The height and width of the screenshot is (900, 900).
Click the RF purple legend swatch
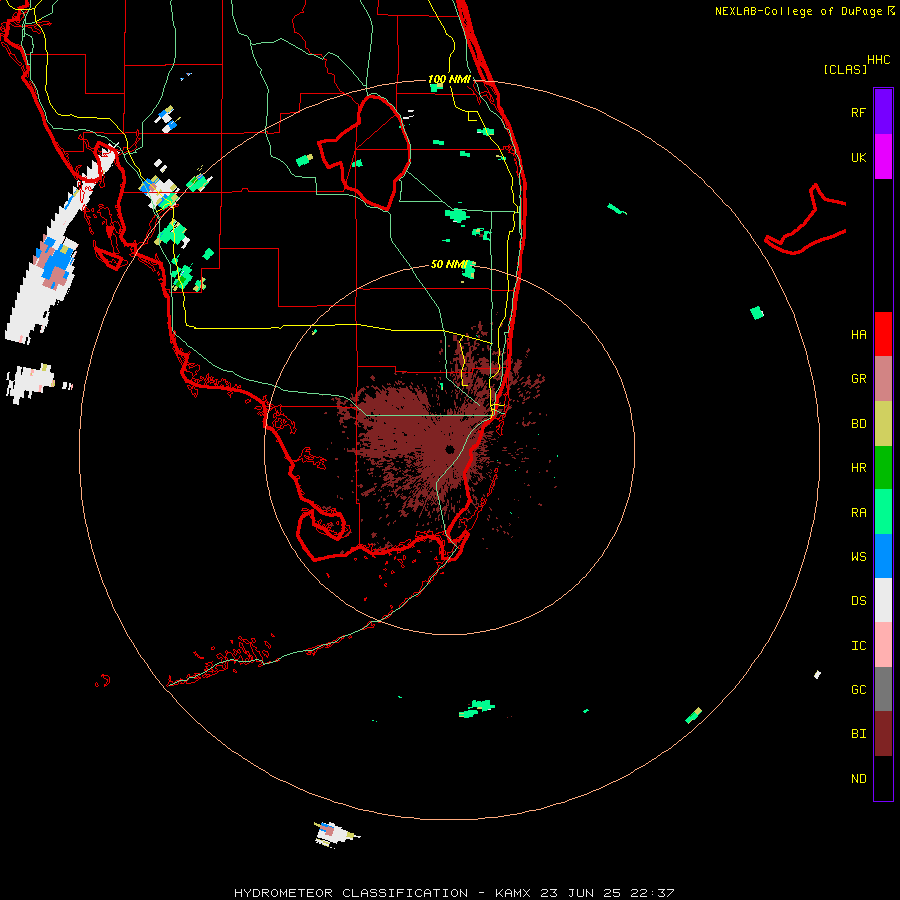[883, 112]
